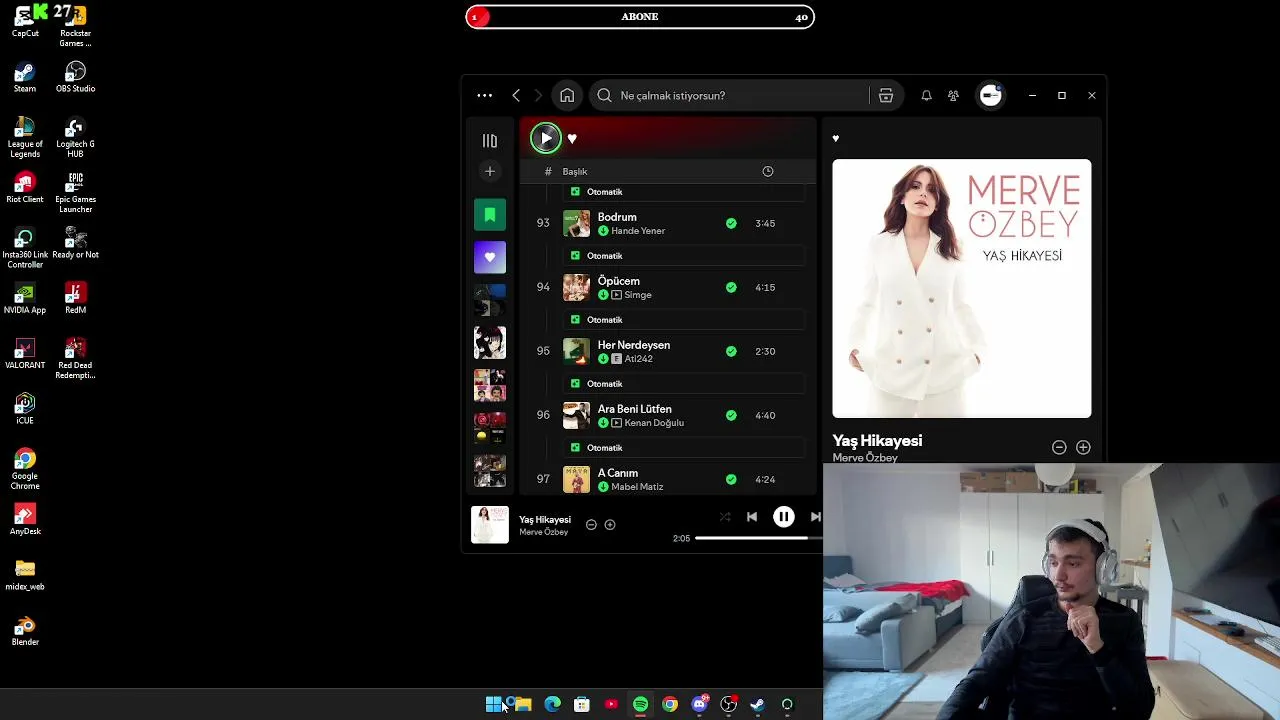Click the Bodrum album thumbnail
Viewport: 1280px width, 720px height.
(x=576, y=224)
